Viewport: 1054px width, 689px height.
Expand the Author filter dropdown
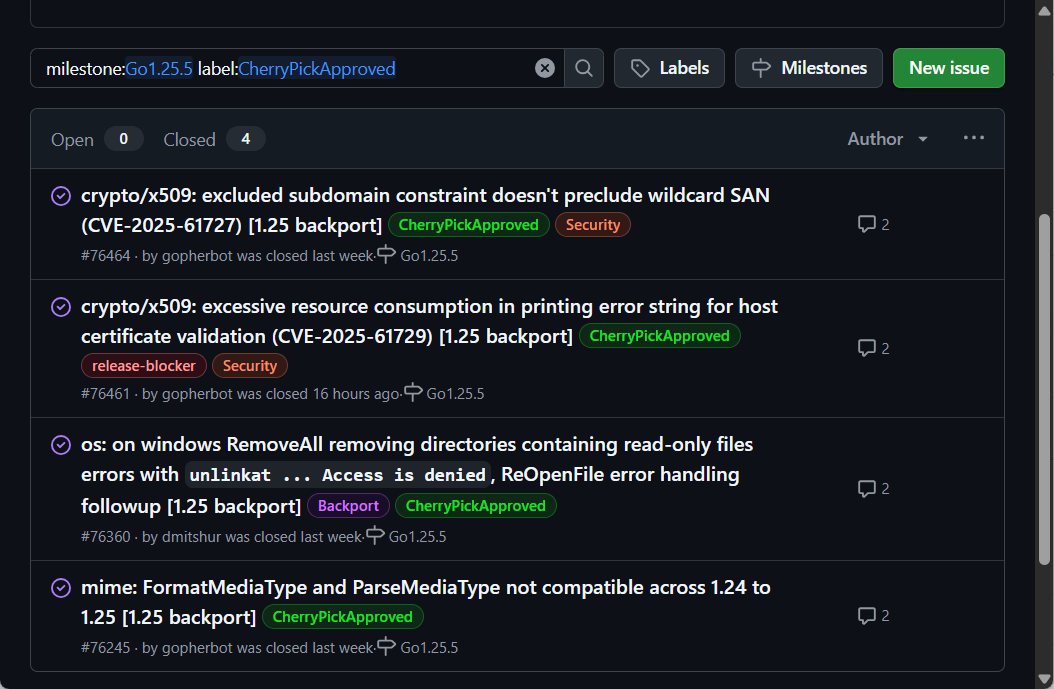tap(887, 139)
